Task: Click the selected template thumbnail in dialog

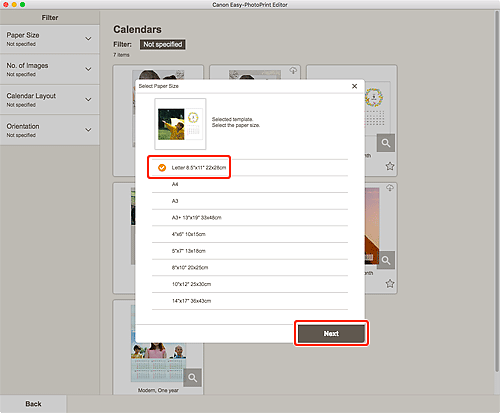Action: [180, 124]
